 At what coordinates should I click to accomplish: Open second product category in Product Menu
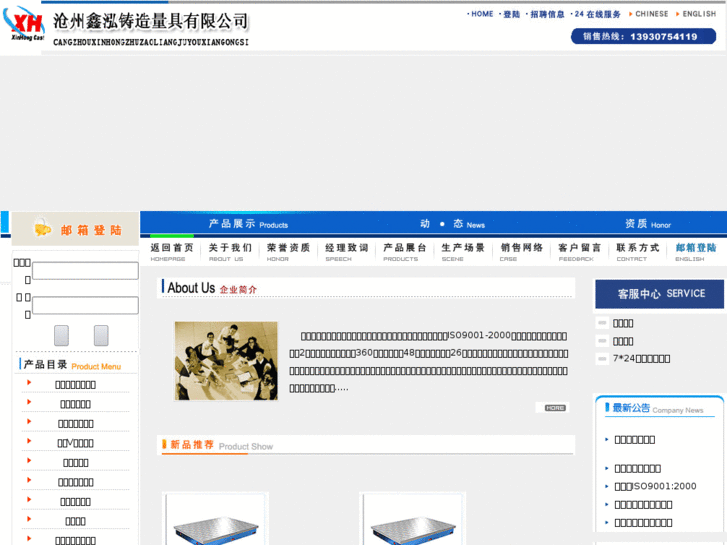(76, 404)
